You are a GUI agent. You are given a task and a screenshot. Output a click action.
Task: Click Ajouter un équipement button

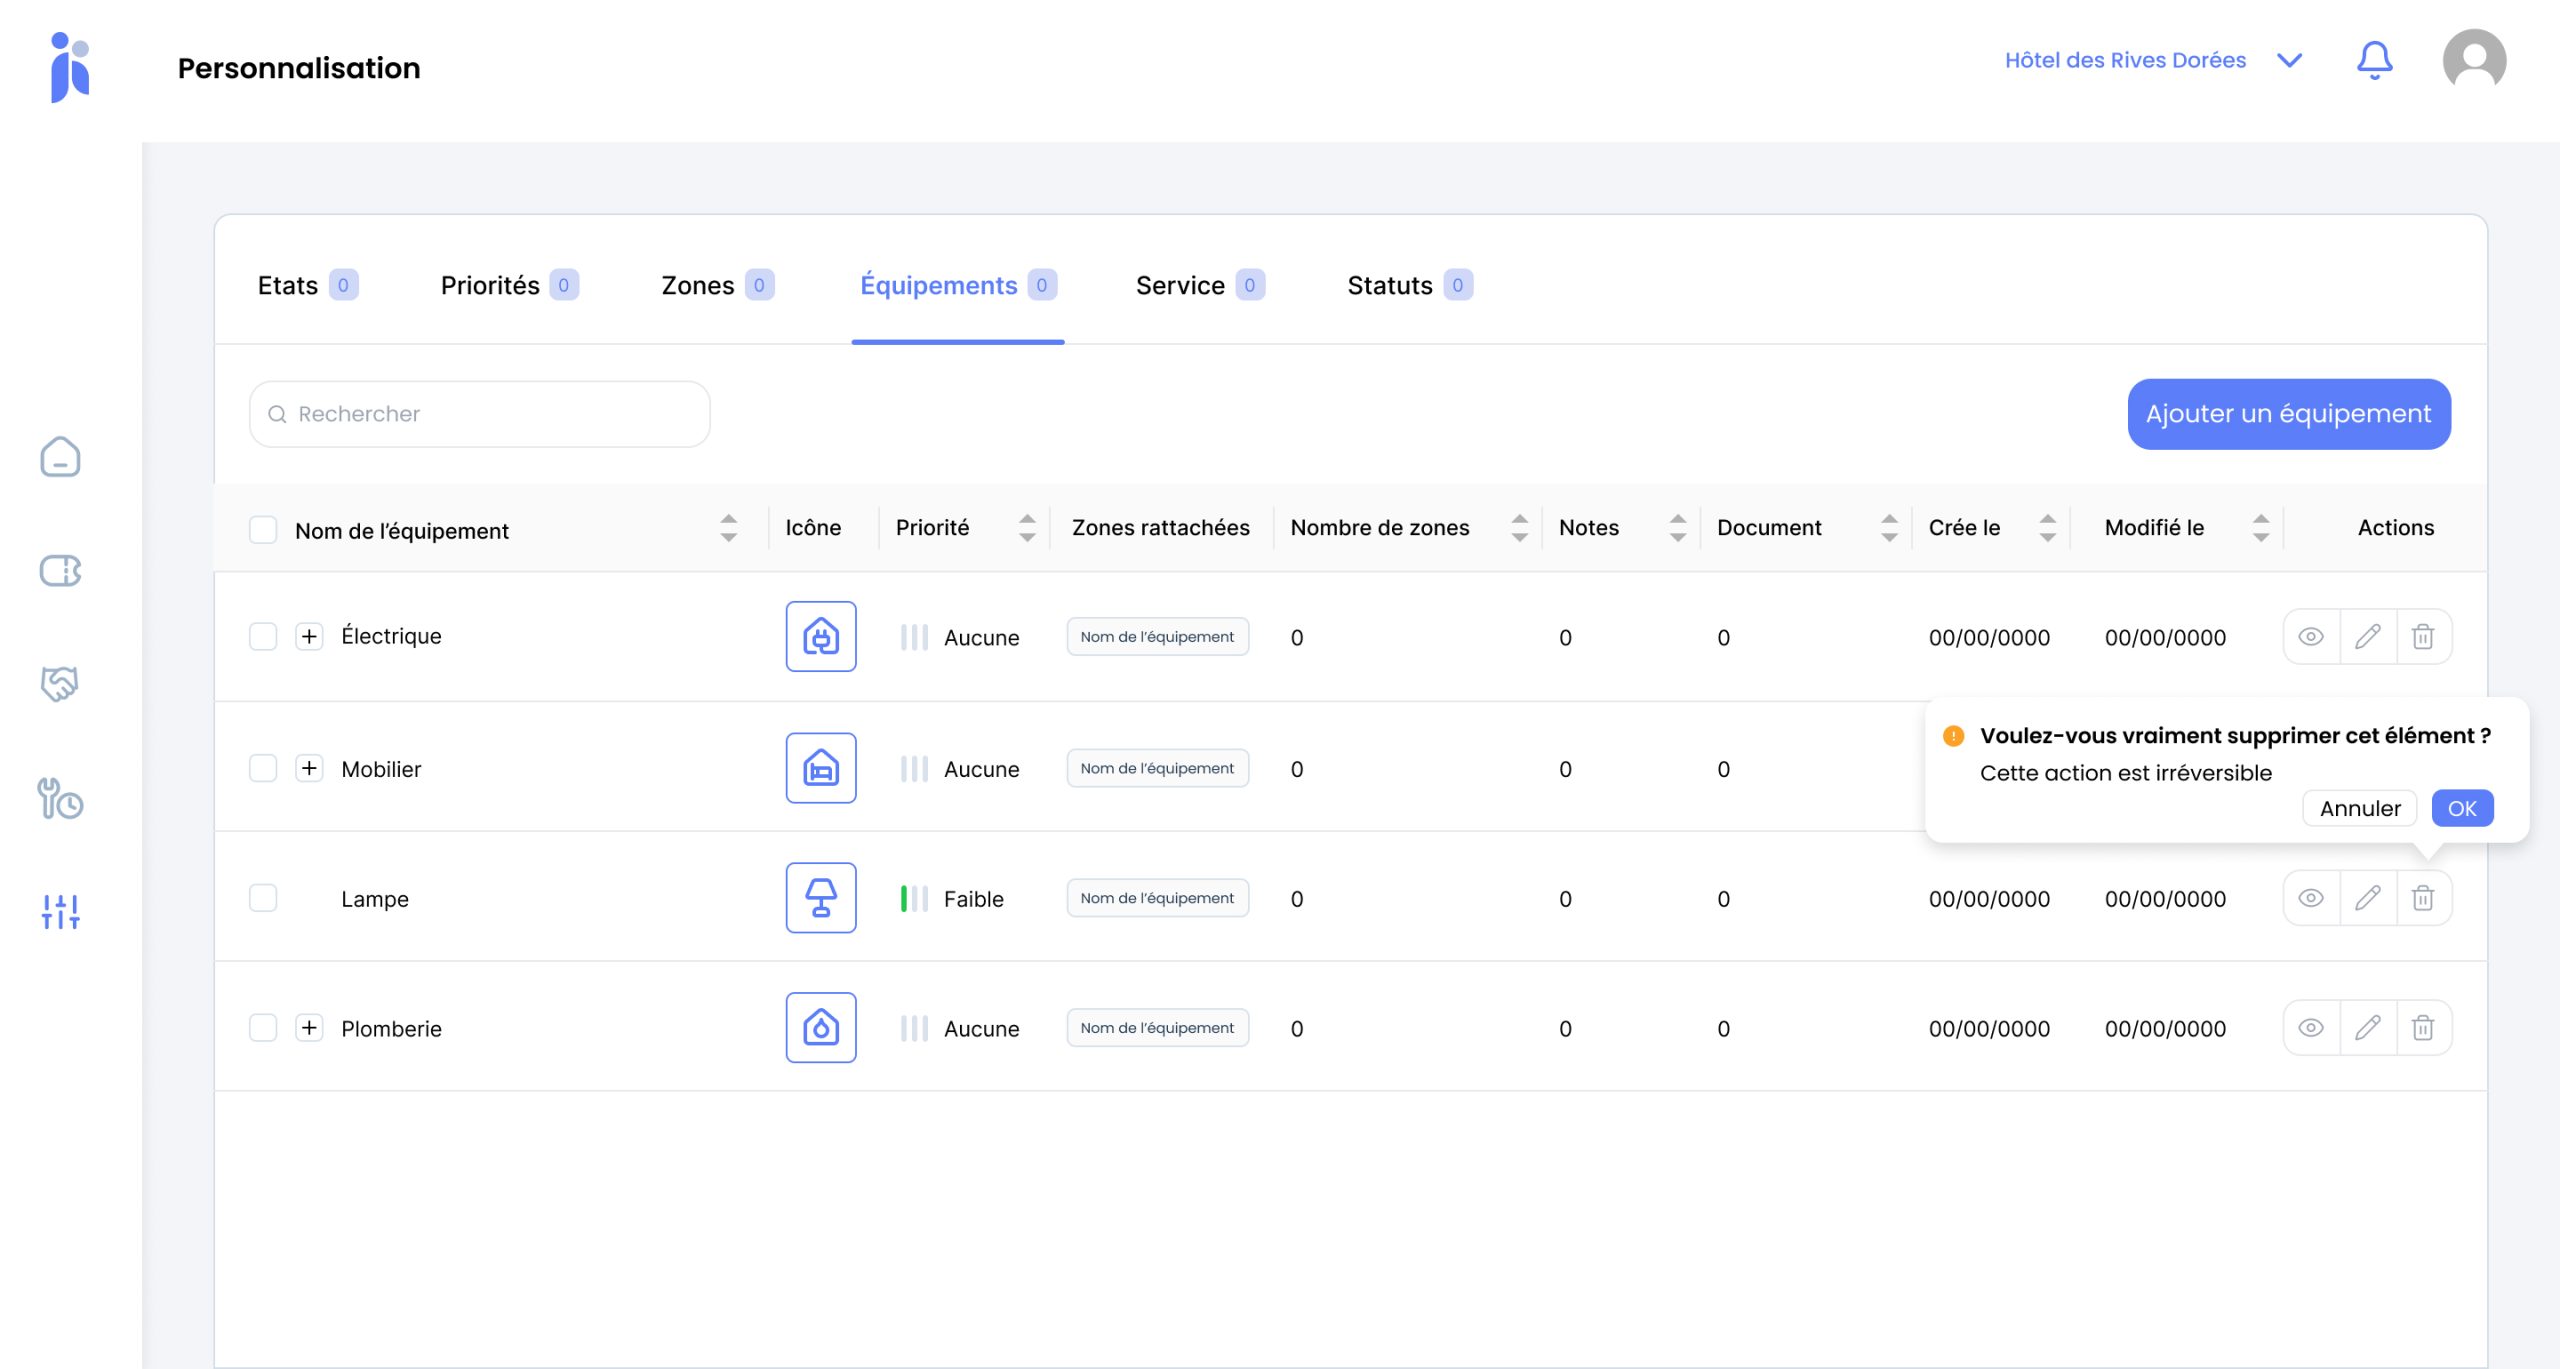coord(2288,414)
